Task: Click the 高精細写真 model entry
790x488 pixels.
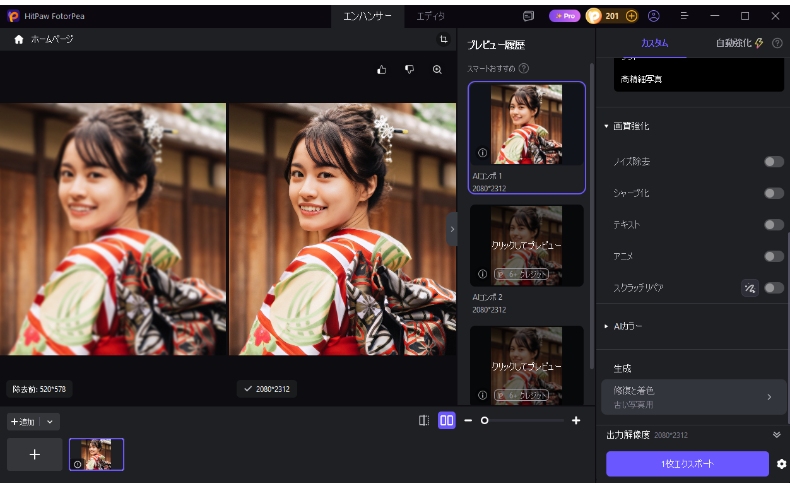Action: 641,79
